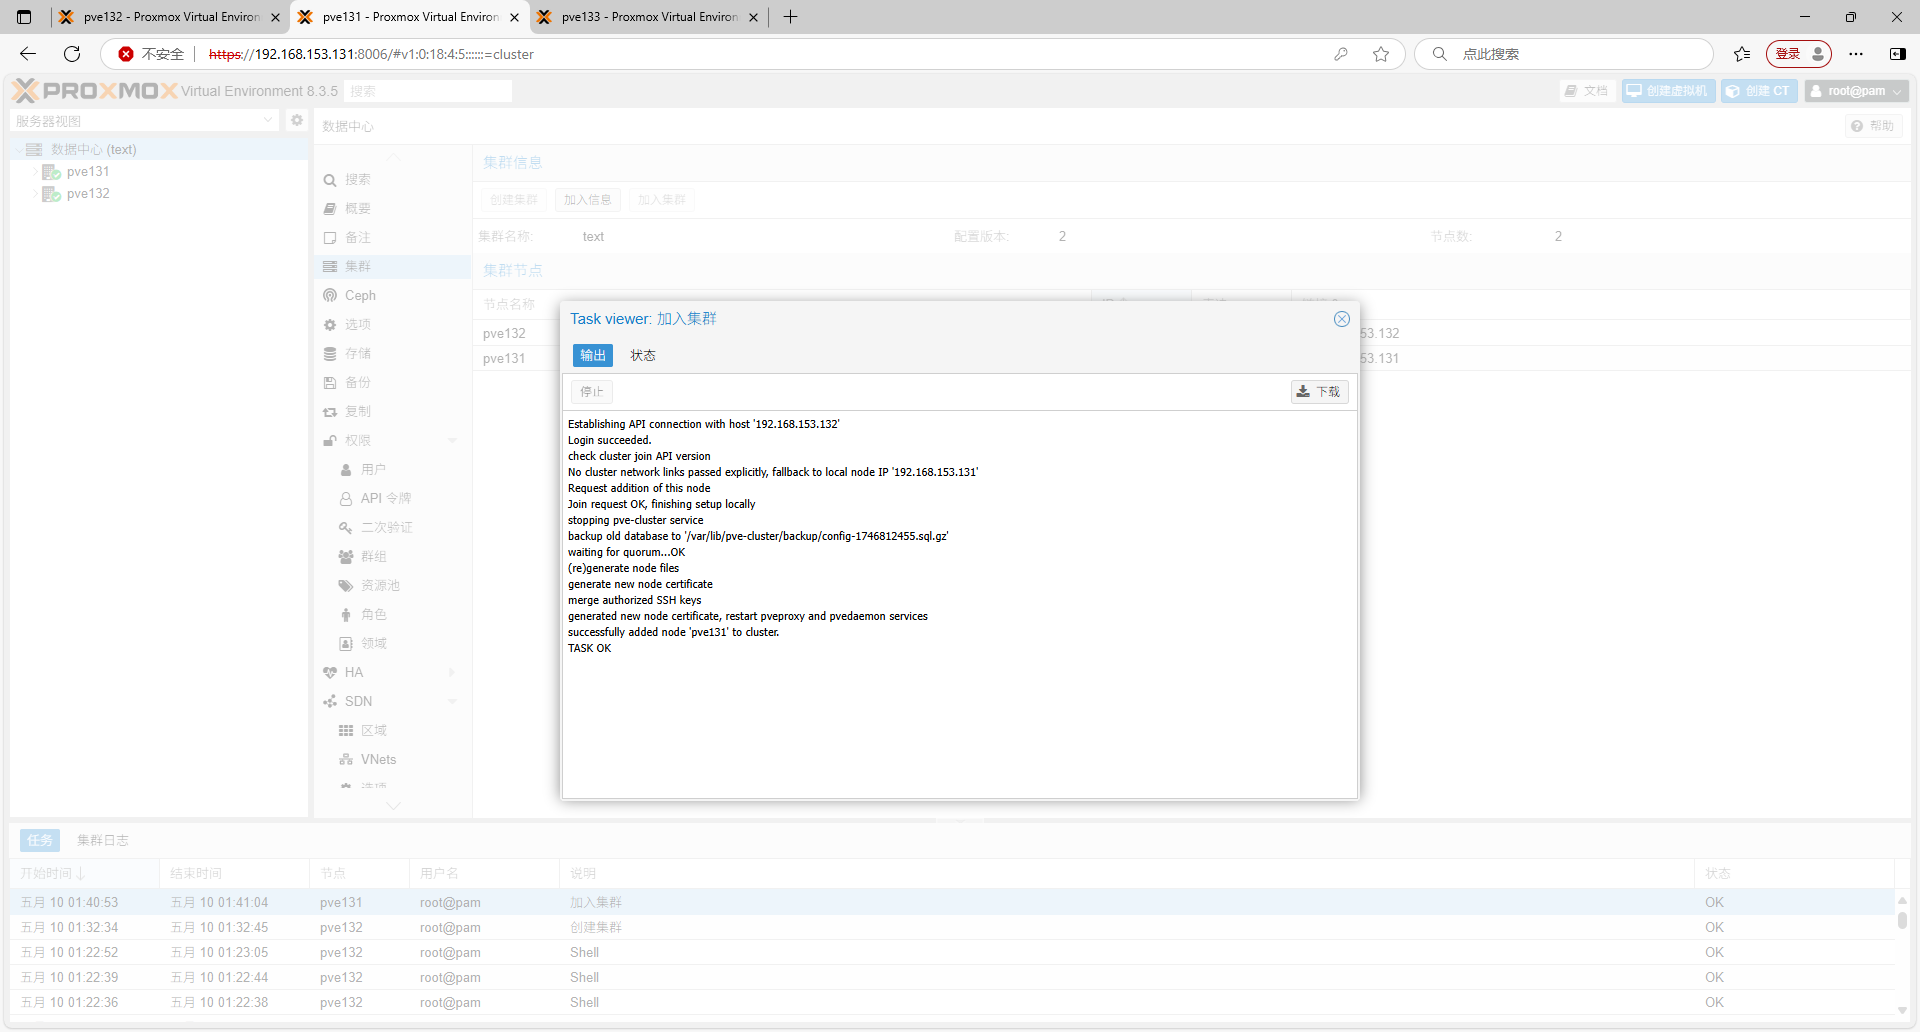Click the 创建 CT button

pos(1759,91)
